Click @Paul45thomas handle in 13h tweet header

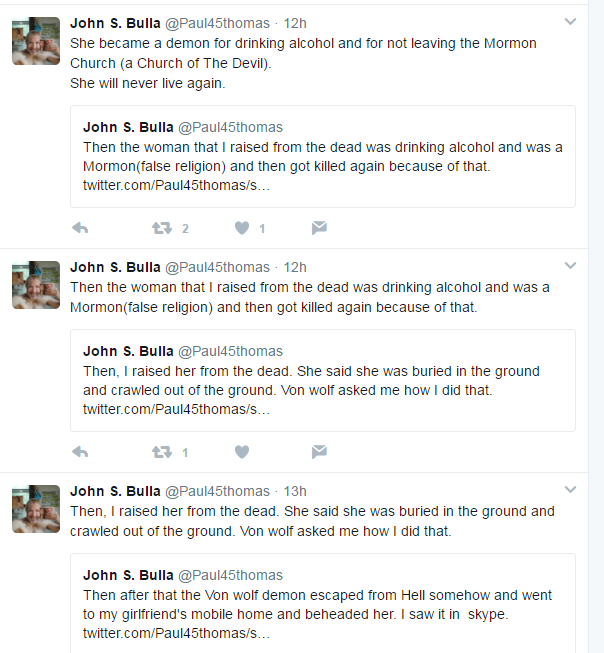click(217, 491)
